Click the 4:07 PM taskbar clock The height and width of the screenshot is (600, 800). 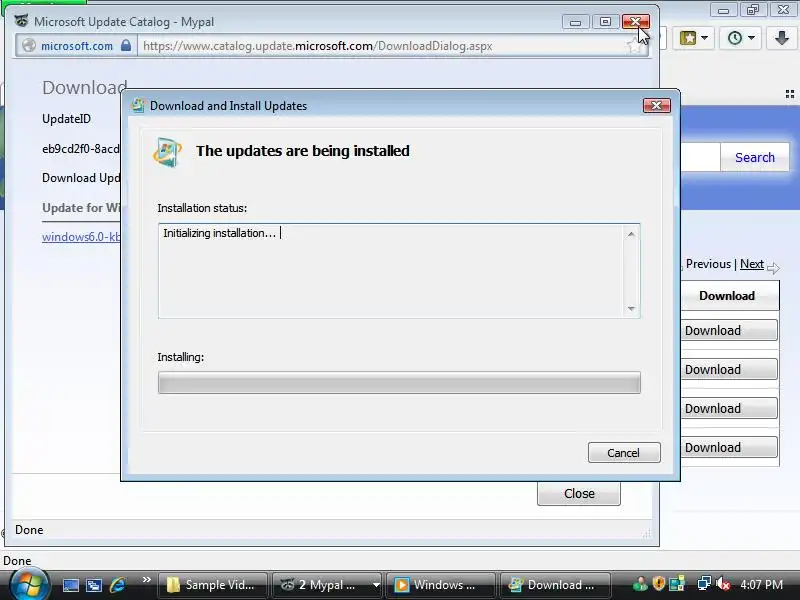coord(761,584)
